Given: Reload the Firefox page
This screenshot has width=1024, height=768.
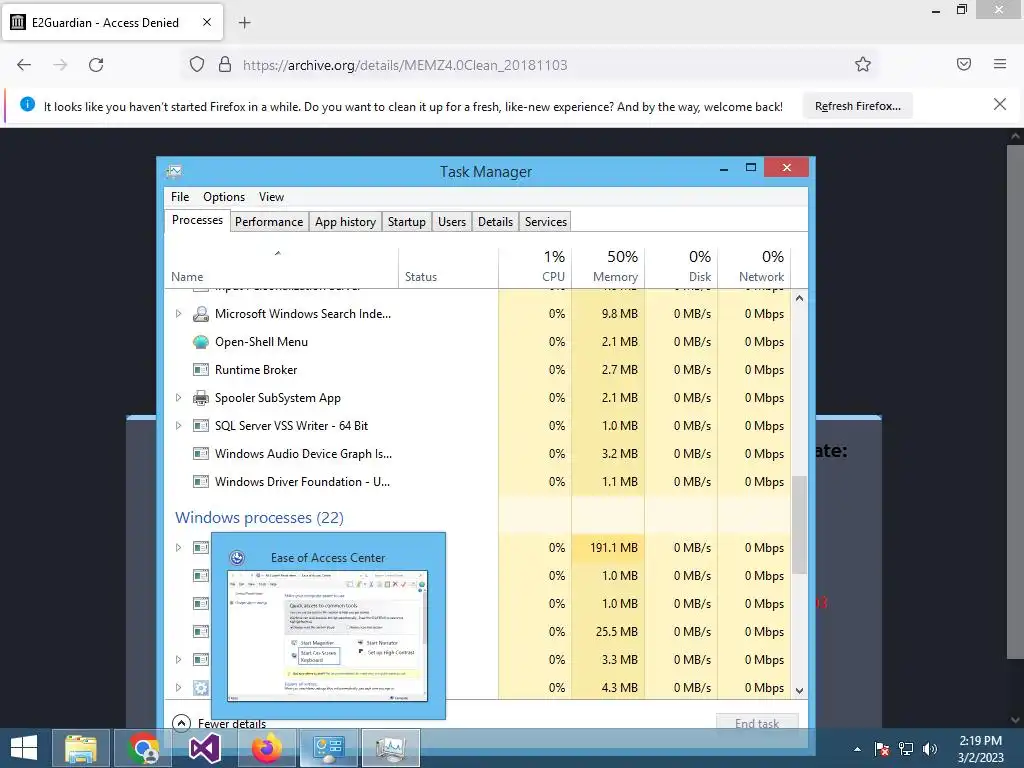Looking at the screenshot, I should [x=96, y=65].
